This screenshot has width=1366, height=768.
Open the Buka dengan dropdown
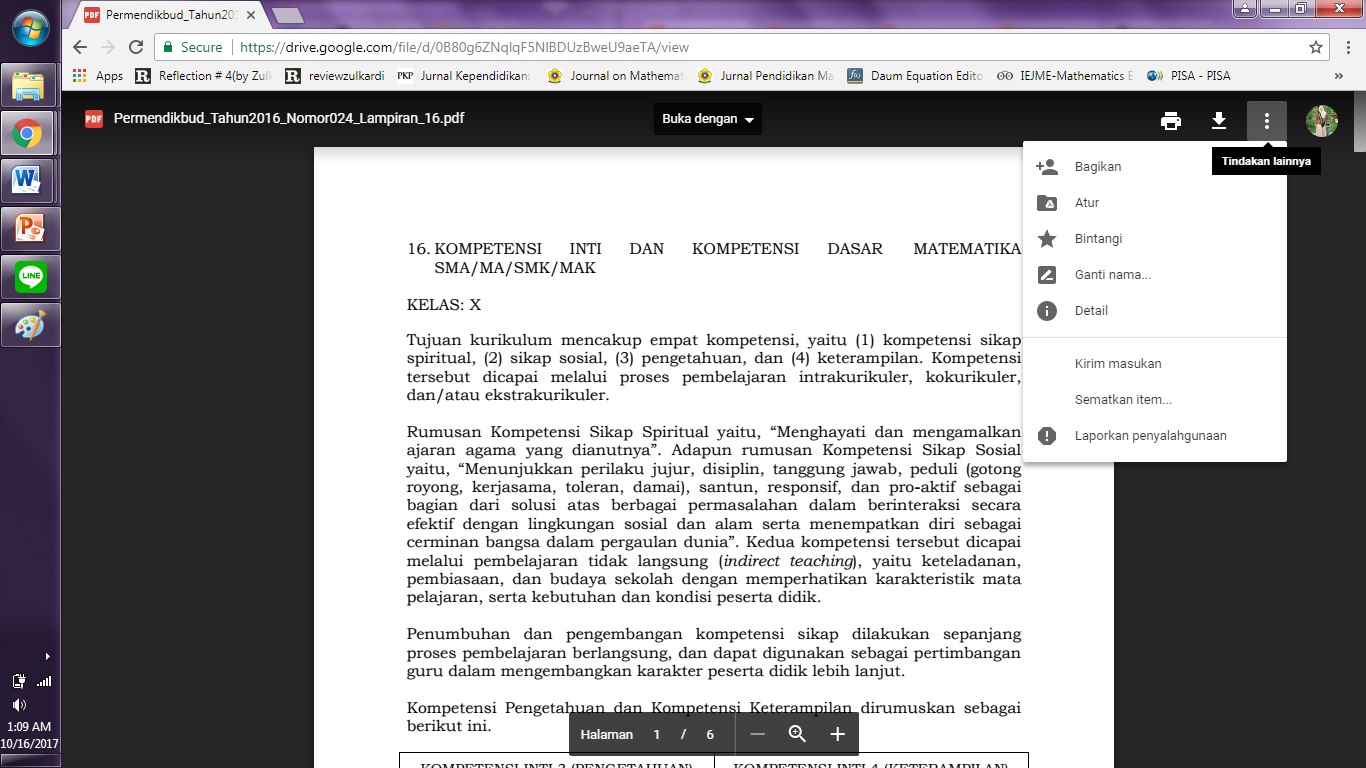pyautogui.click(x=707, y=117)
